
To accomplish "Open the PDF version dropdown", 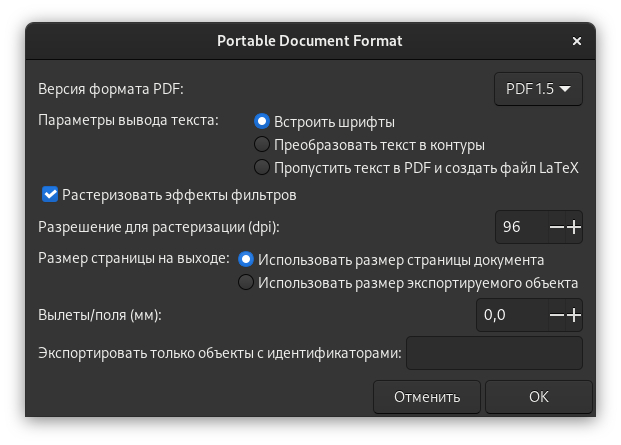I will pos(538,89).
